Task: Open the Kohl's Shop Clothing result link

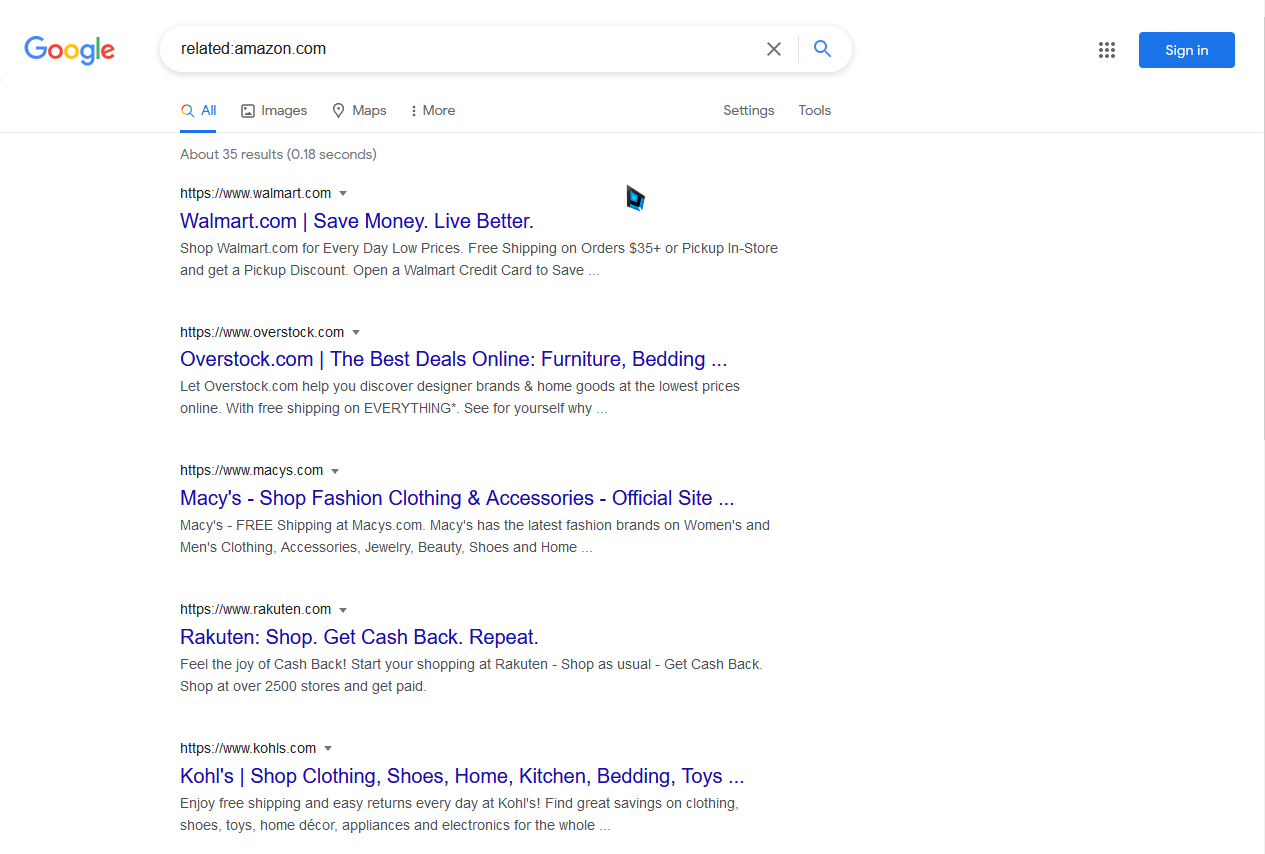Action: tap(462, 776)
